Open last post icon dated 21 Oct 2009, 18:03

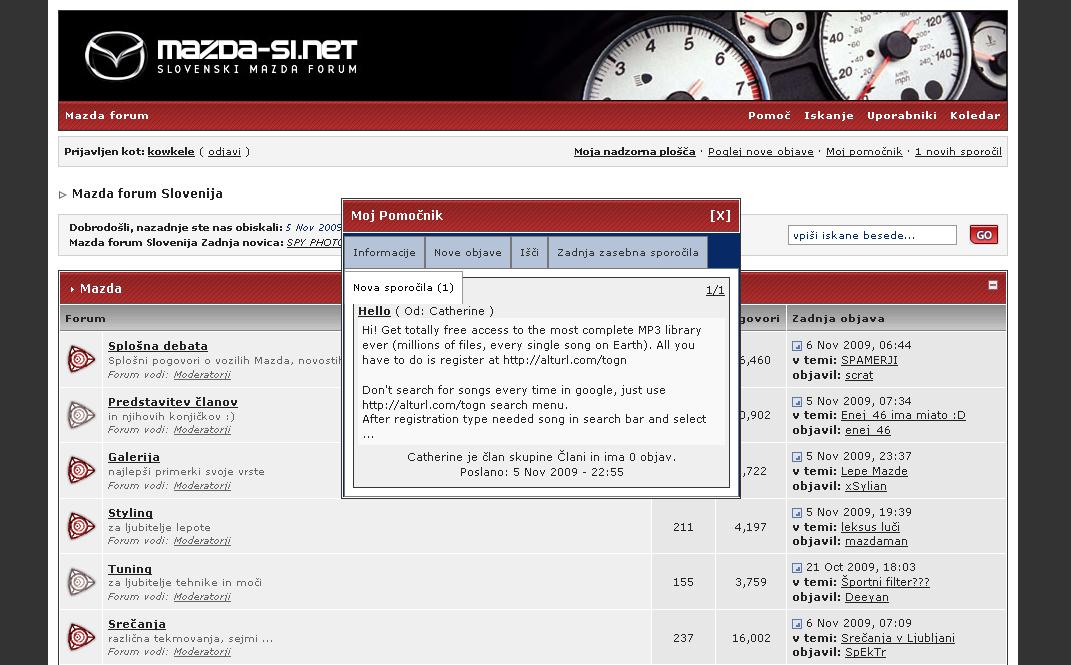click(x=797, y=568)
